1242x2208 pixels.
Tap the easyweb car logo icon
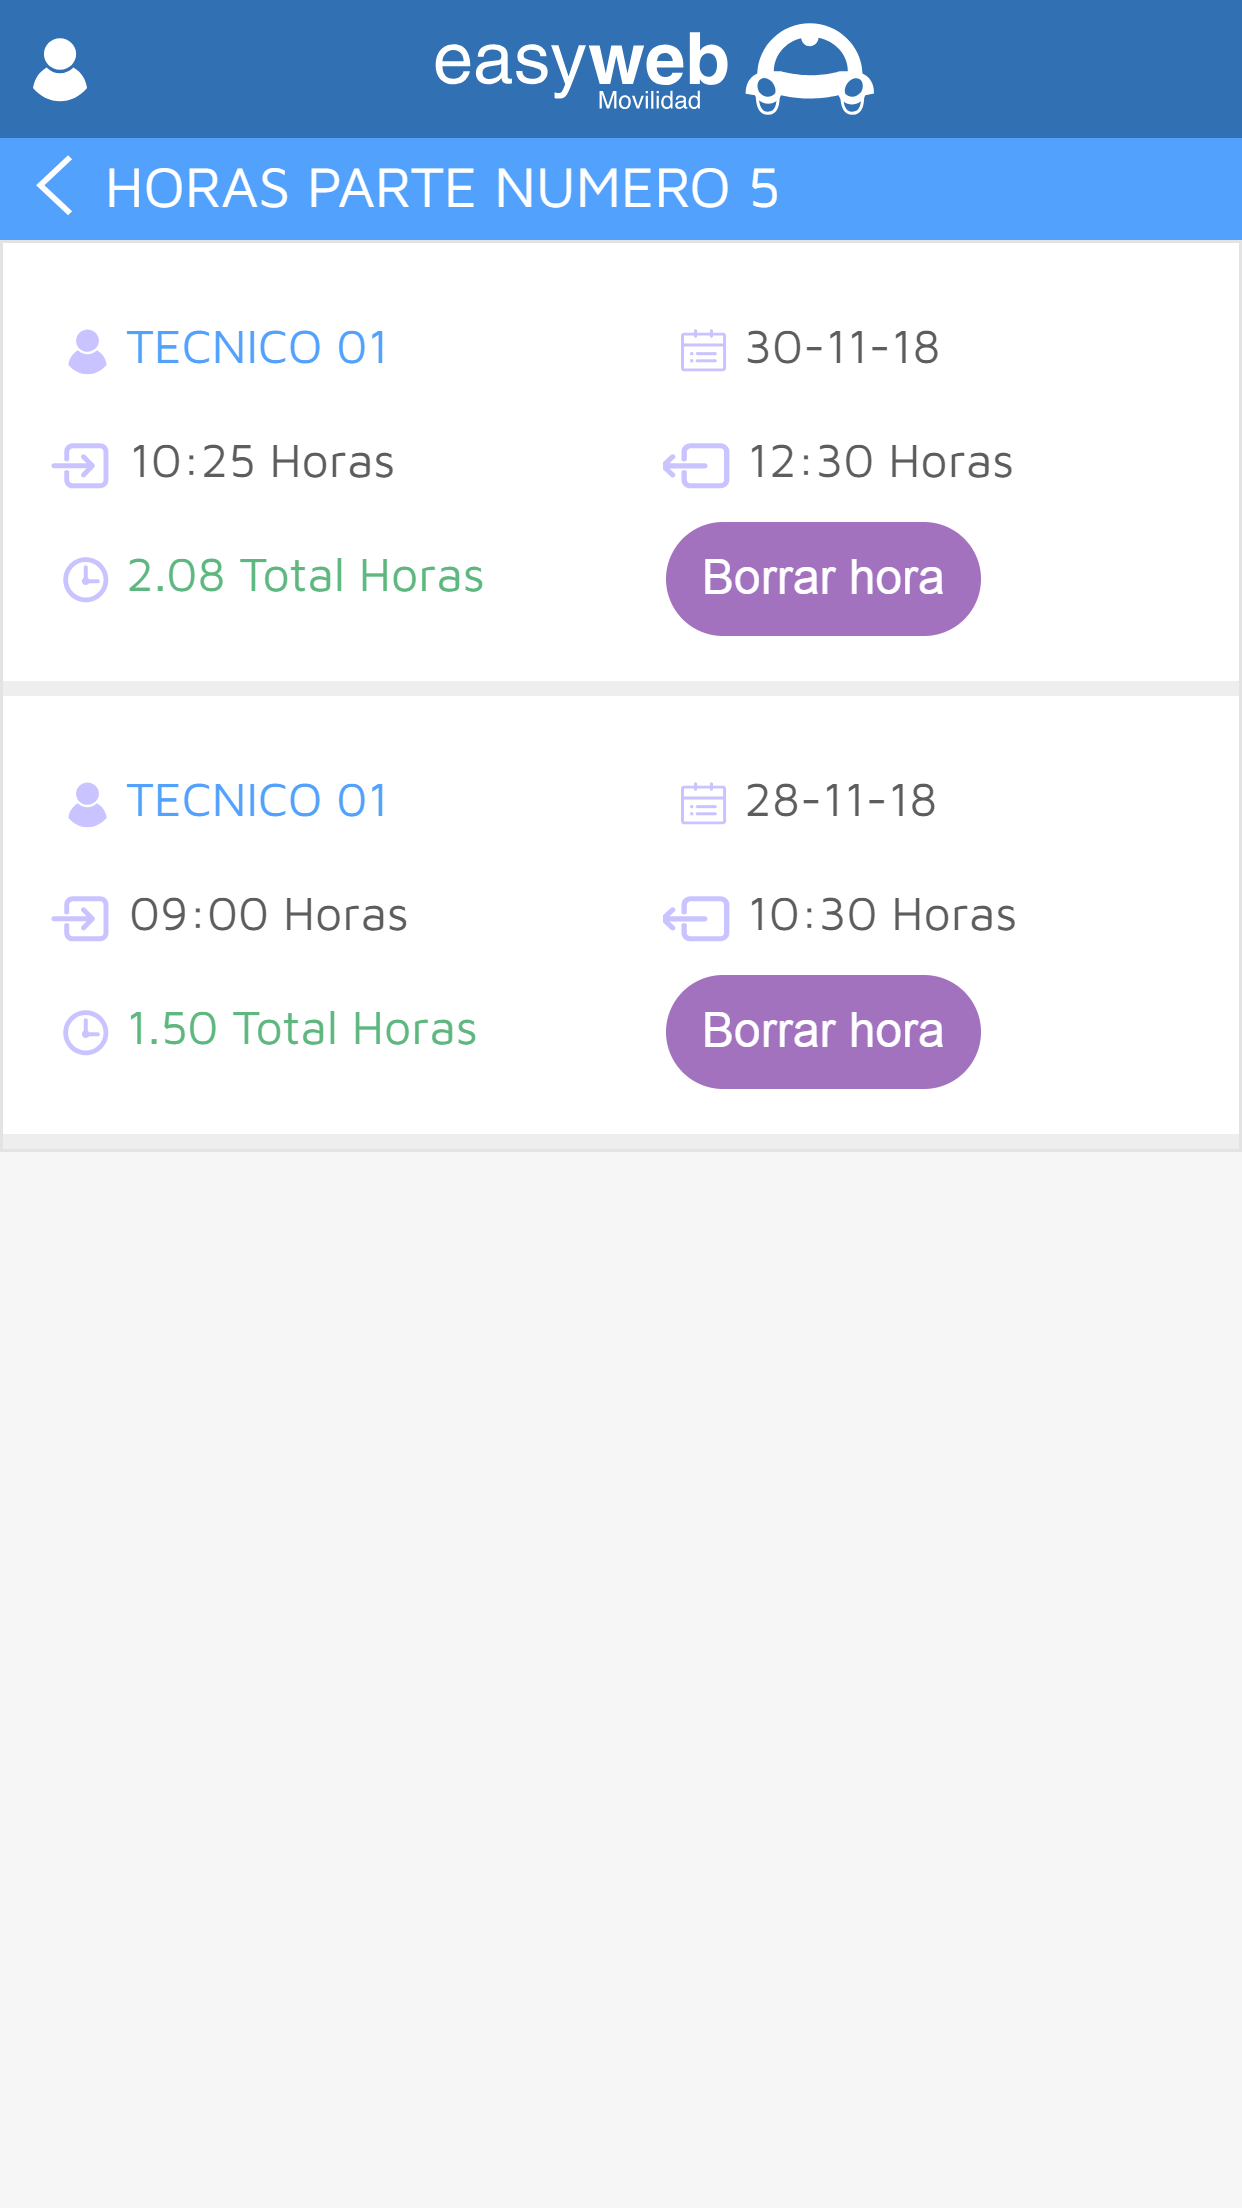[x=809, y=69]
